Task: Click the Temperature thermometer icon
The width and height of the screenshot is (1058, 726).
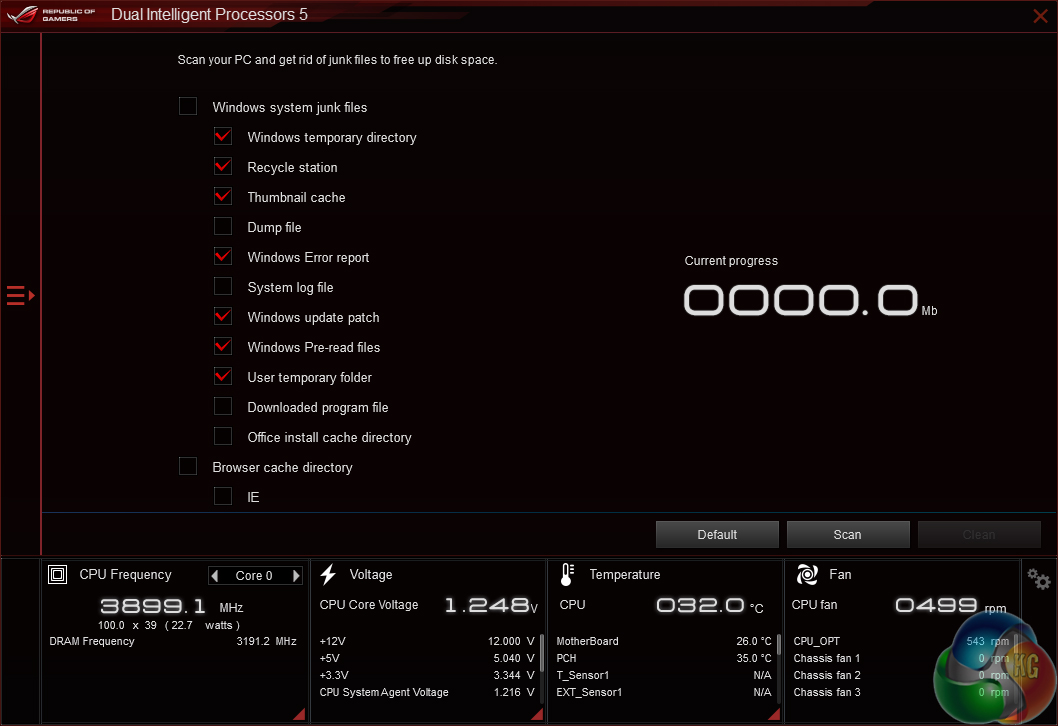Action: 567,574
